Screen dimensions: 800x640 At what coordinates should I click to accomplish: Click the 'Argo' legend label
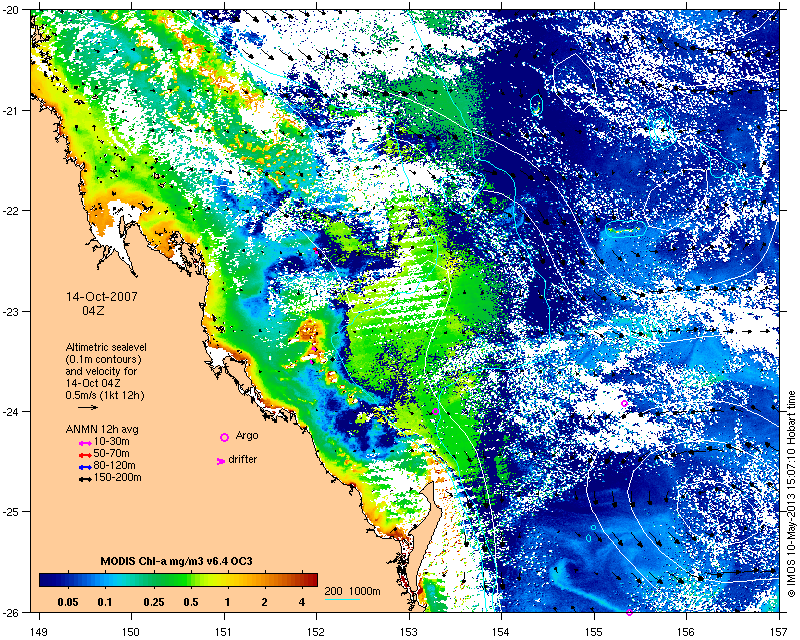(247, 435)
